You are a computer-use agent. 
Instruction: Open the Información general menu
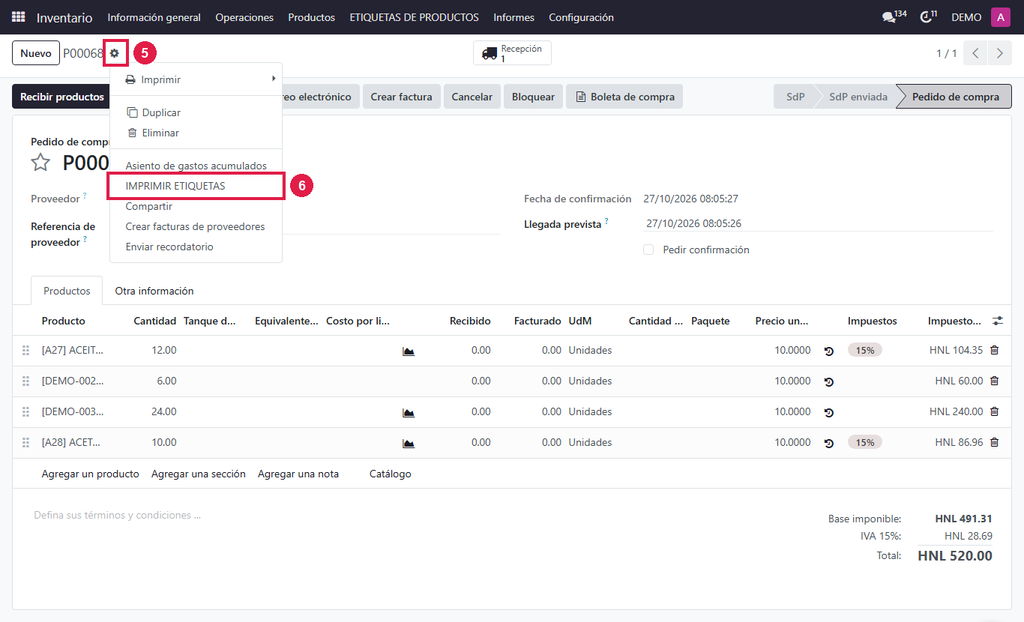[154, 18]
